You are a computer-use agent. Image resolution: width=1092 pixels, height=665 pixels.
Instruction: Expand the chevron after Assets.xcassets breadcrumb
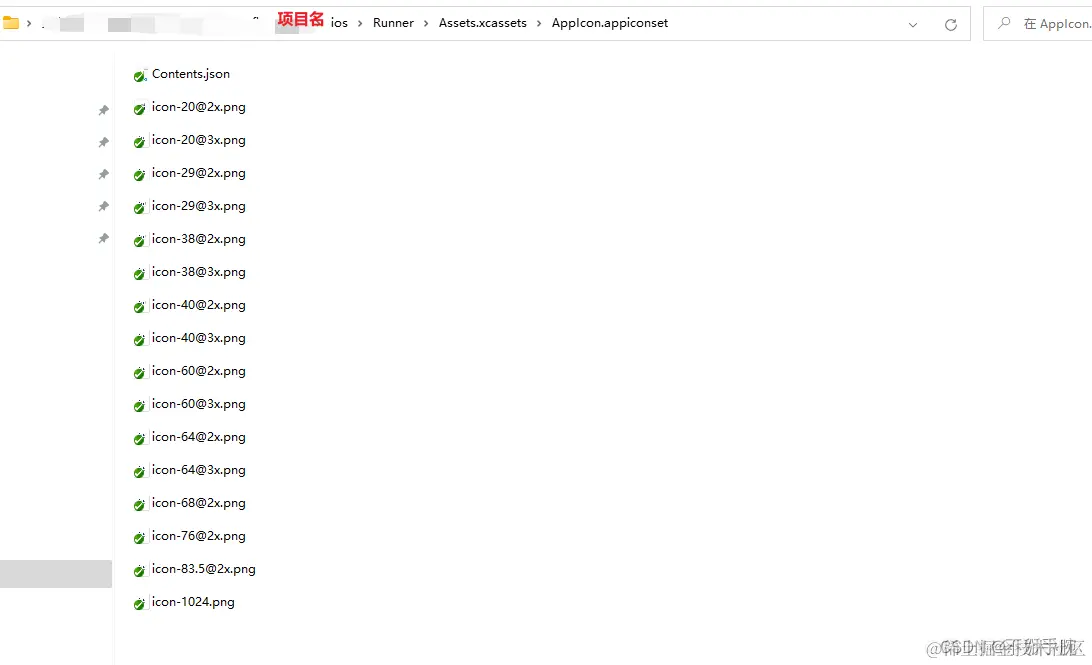[x=539, y=24]
